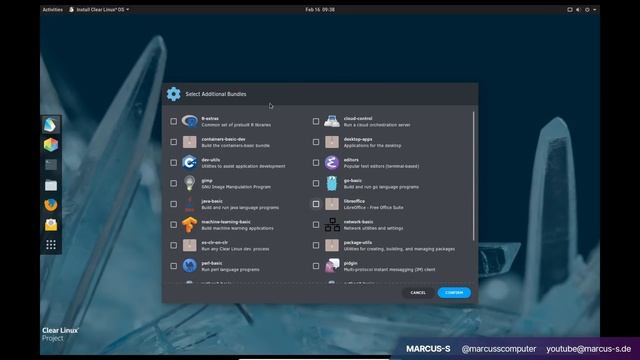Click the perl-basic bundle icon
Viewport: 640px width, 360px height.
pos(189,266)
